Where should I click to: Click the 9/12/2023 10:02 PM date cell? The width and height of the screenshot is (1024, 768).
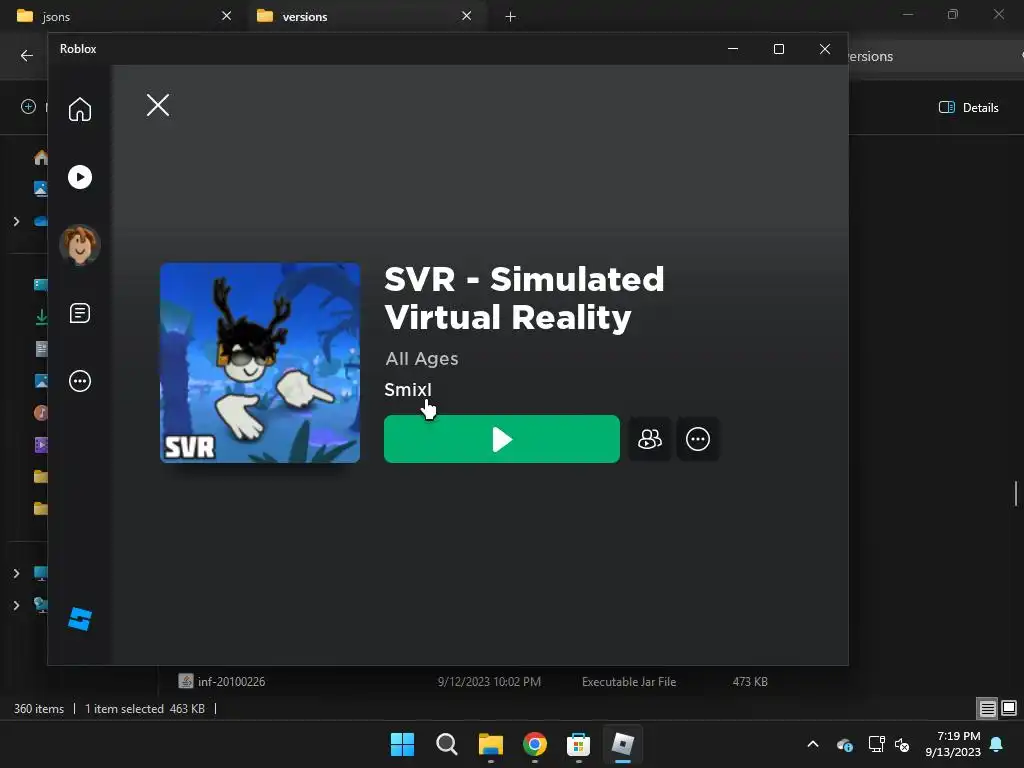(489, 682)
